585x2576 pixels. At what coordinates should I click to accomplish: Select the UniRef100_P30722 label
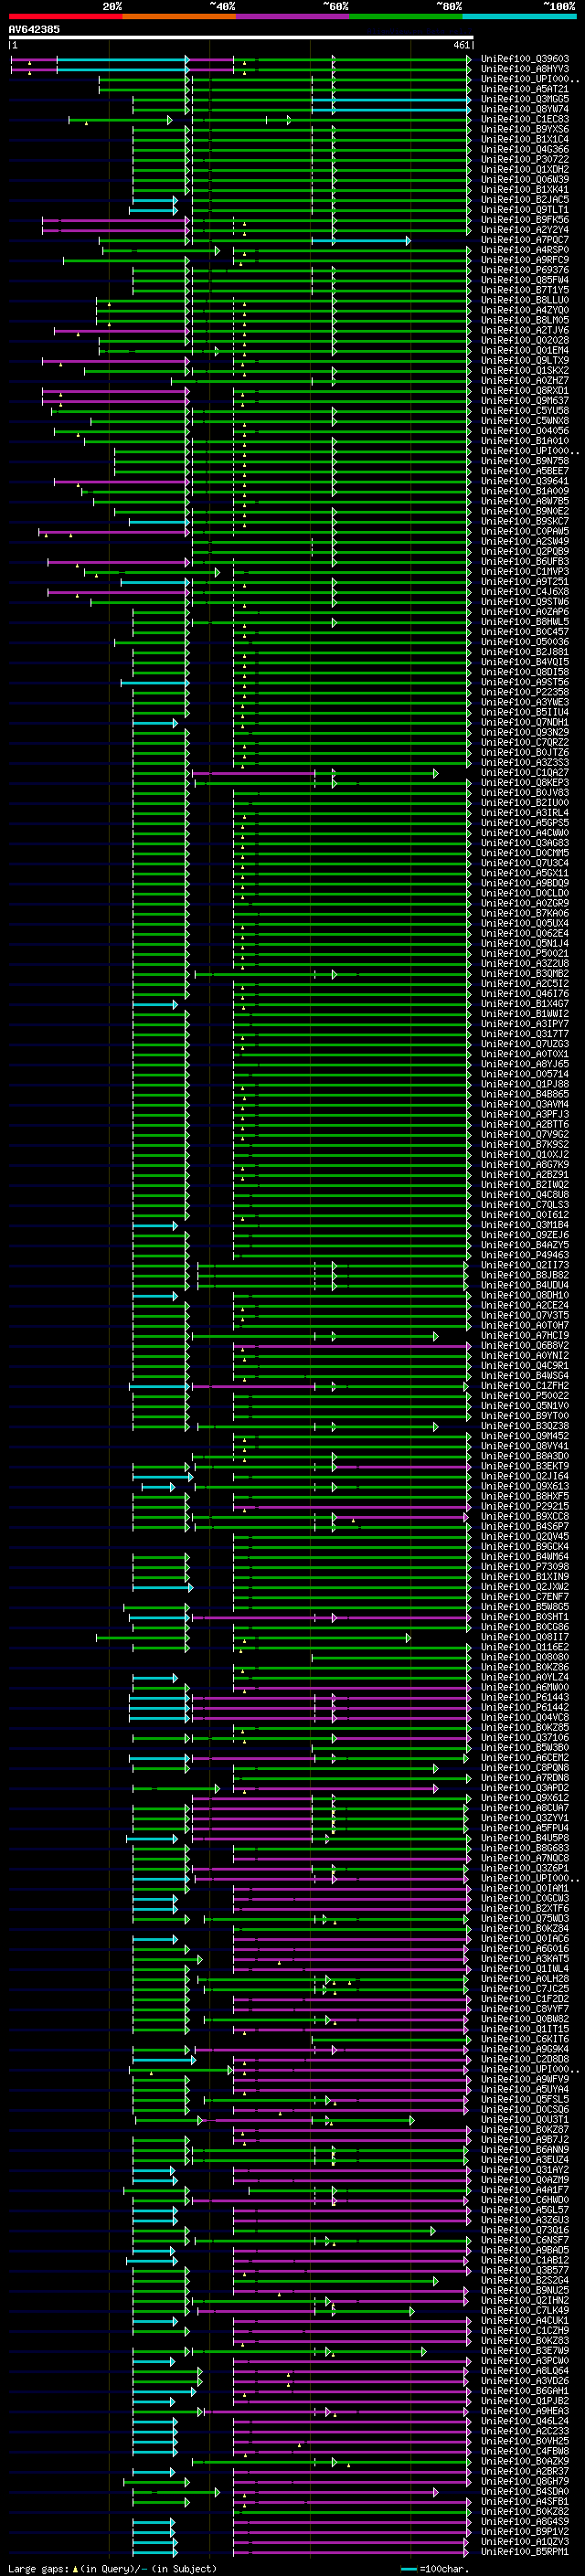[x=525, y=159]
